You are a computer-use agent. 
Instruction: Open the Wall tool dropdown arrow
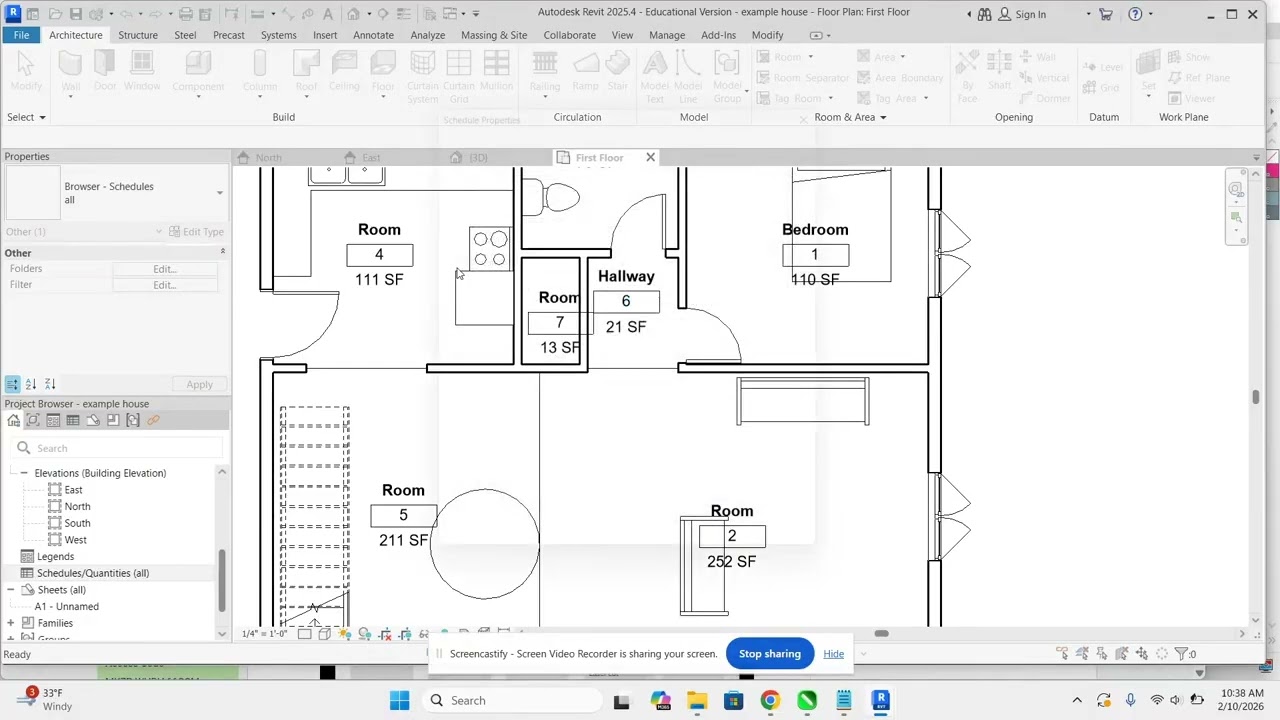pyautogui.click(x=70, y=96)
